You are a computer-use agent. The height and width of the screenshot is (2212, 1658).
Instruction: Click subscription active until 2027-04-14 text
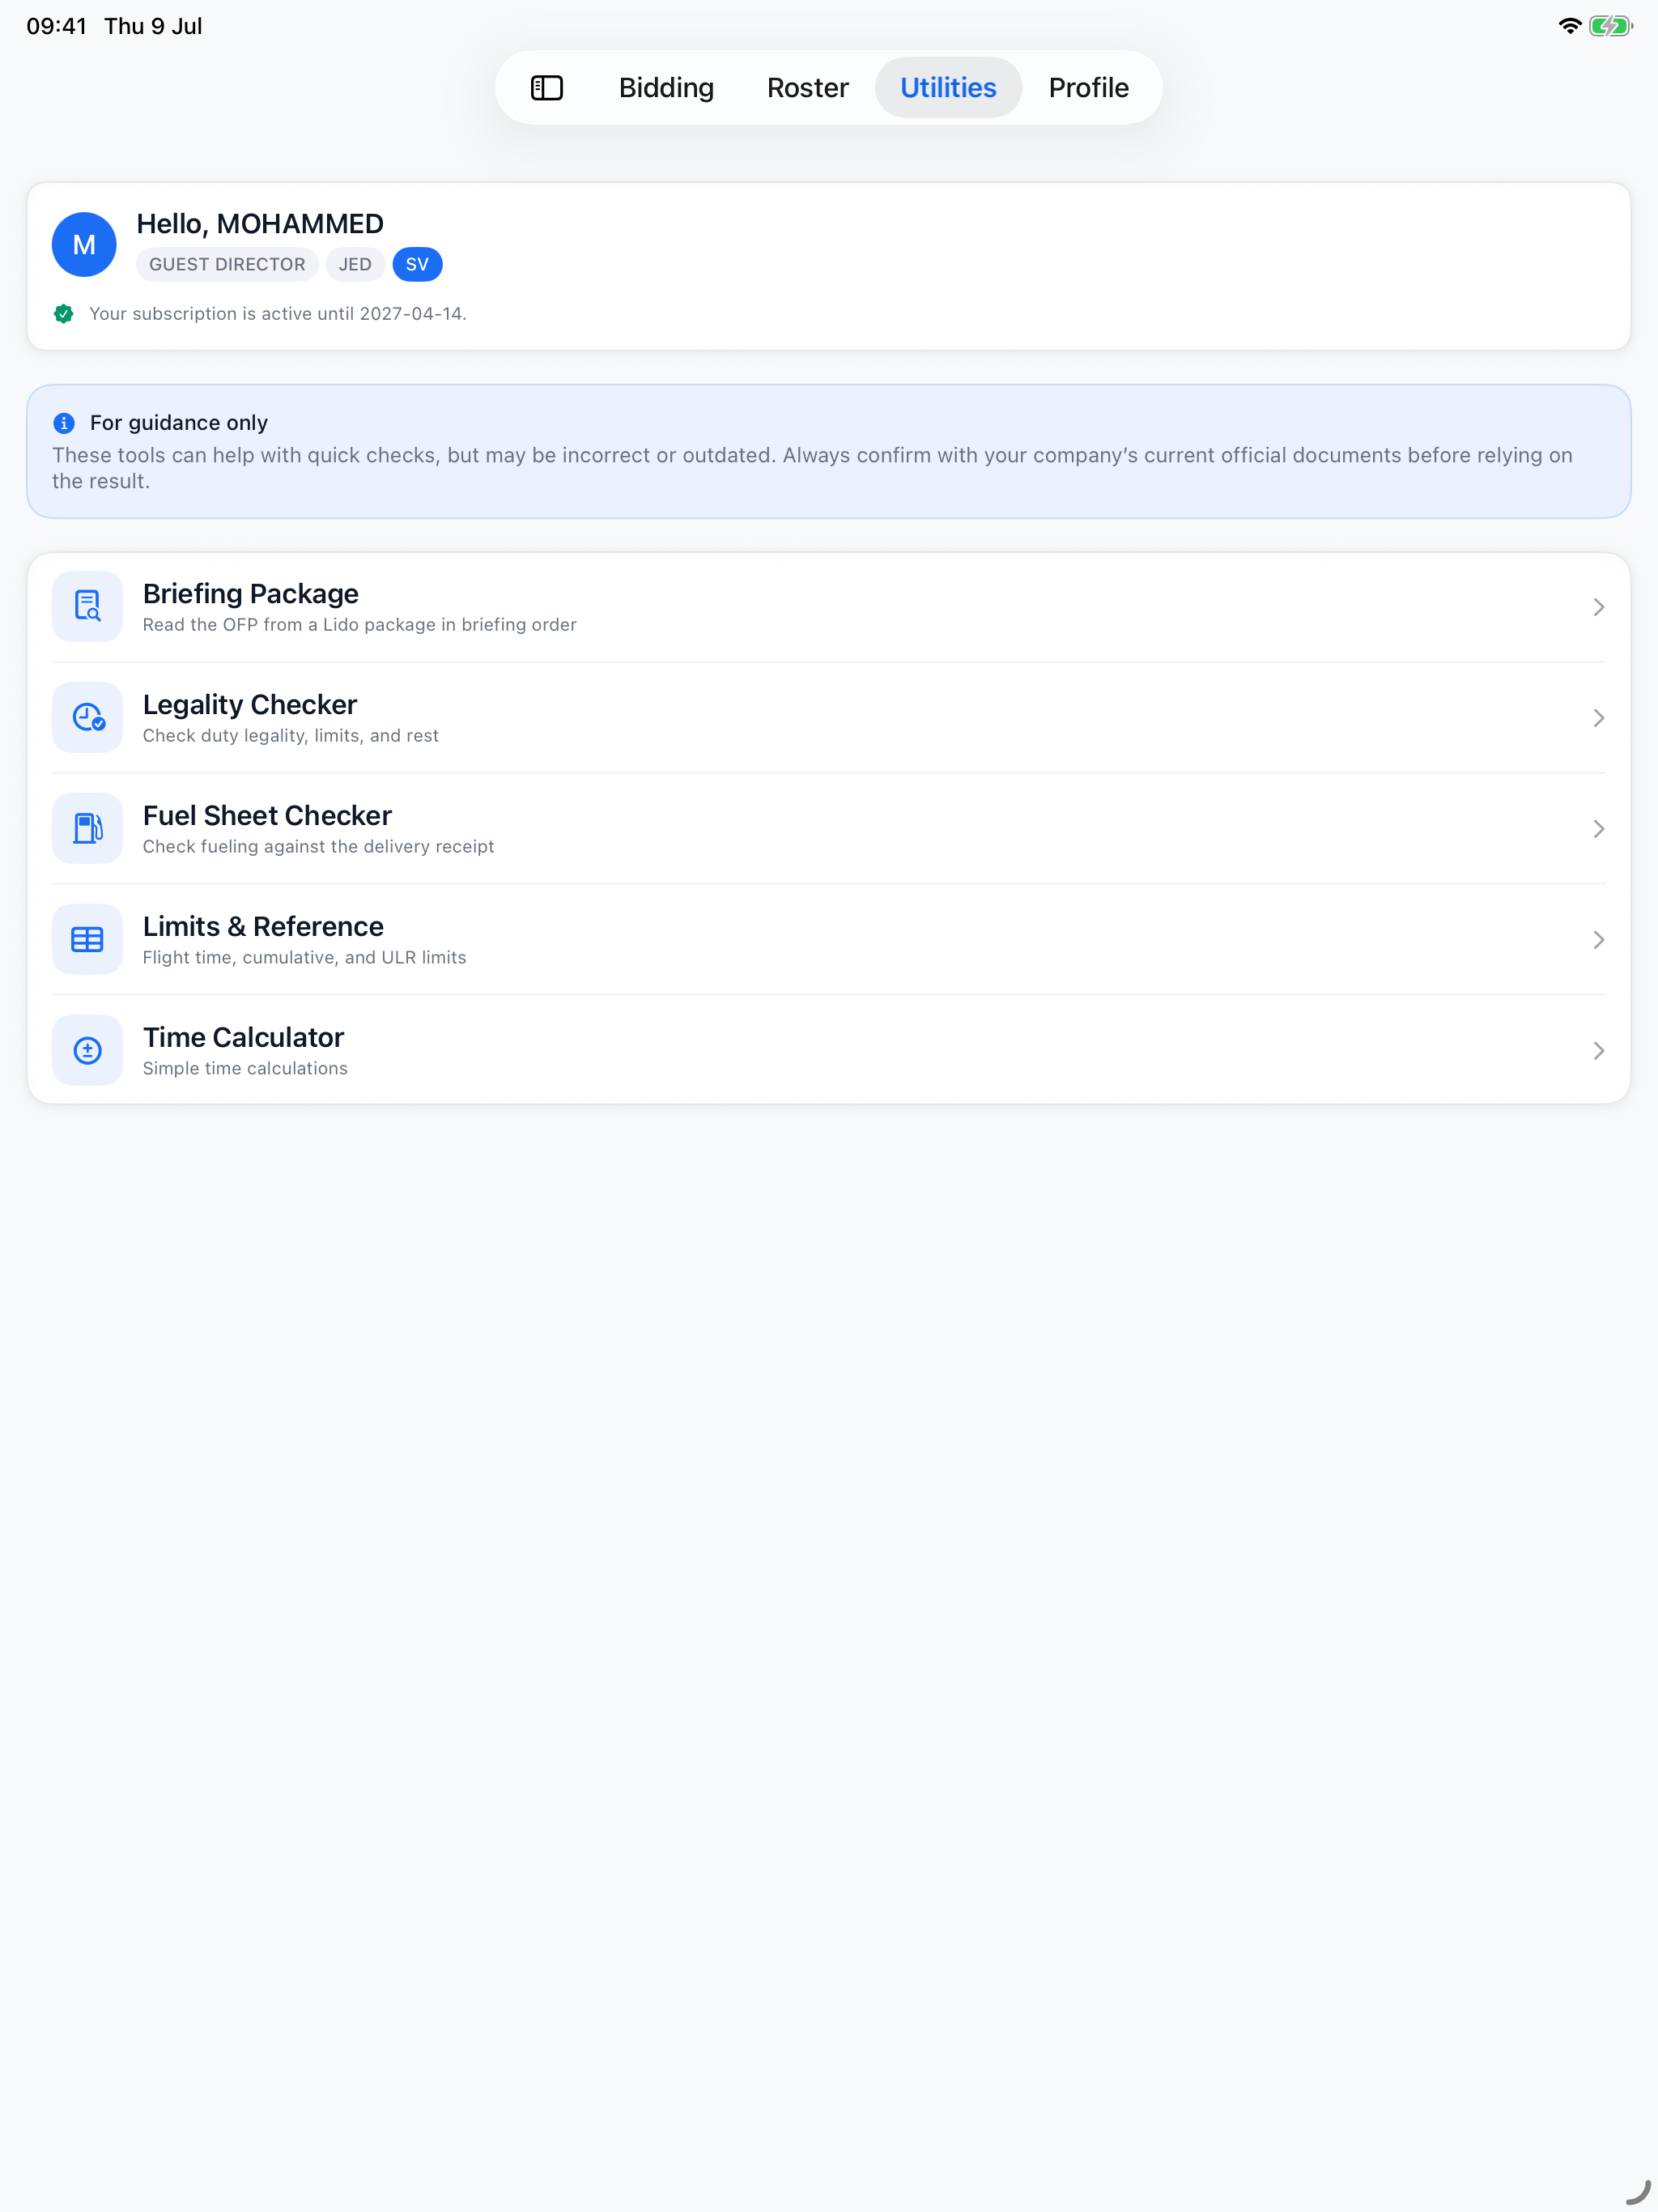(278, 314)
